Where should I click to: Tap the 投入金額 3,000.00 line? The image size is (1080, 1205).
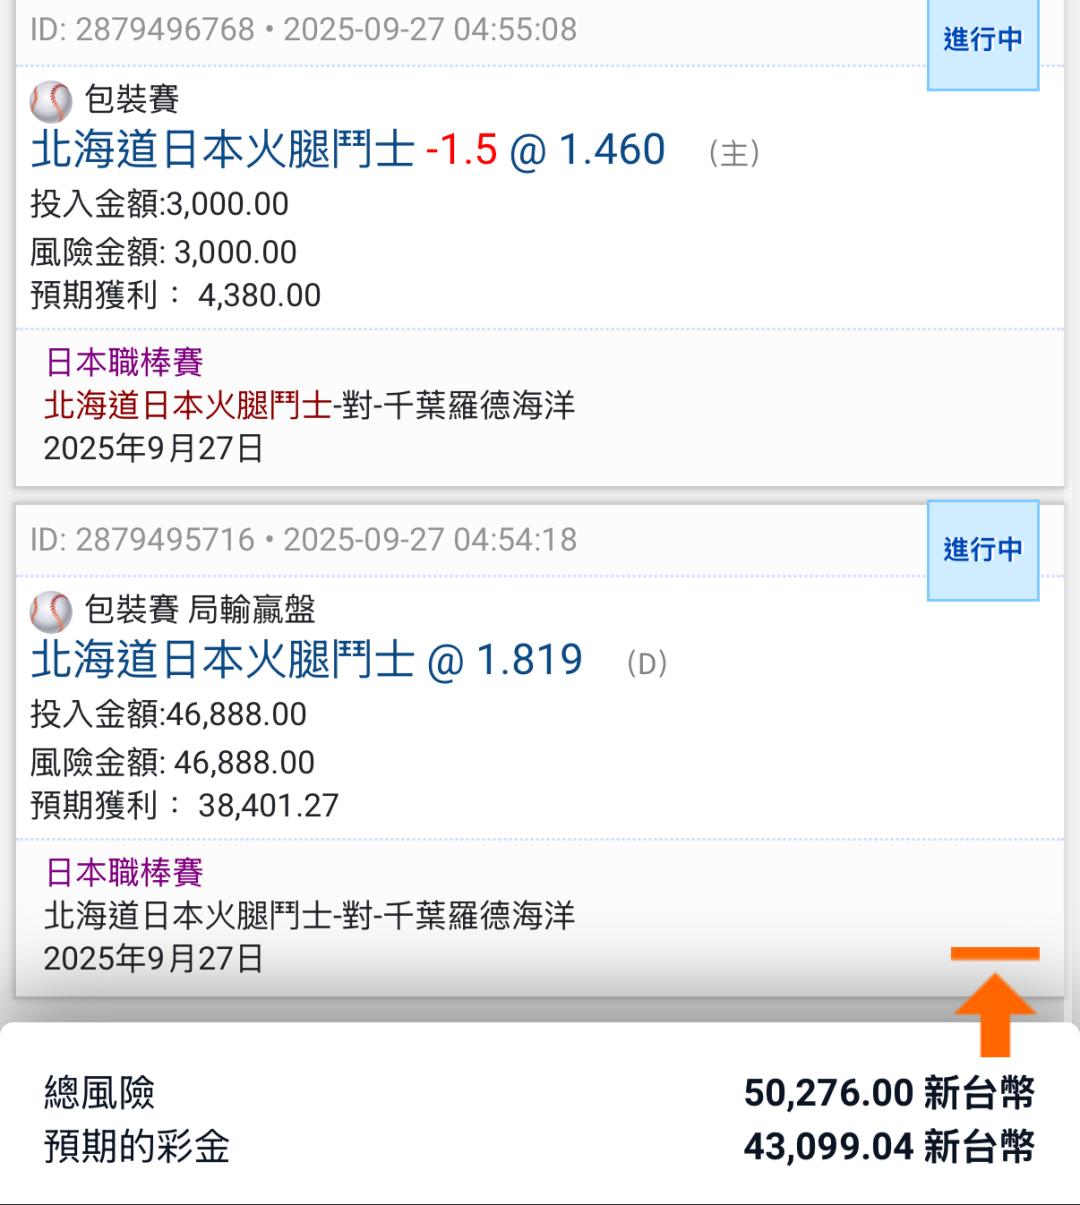pos(160,204)
